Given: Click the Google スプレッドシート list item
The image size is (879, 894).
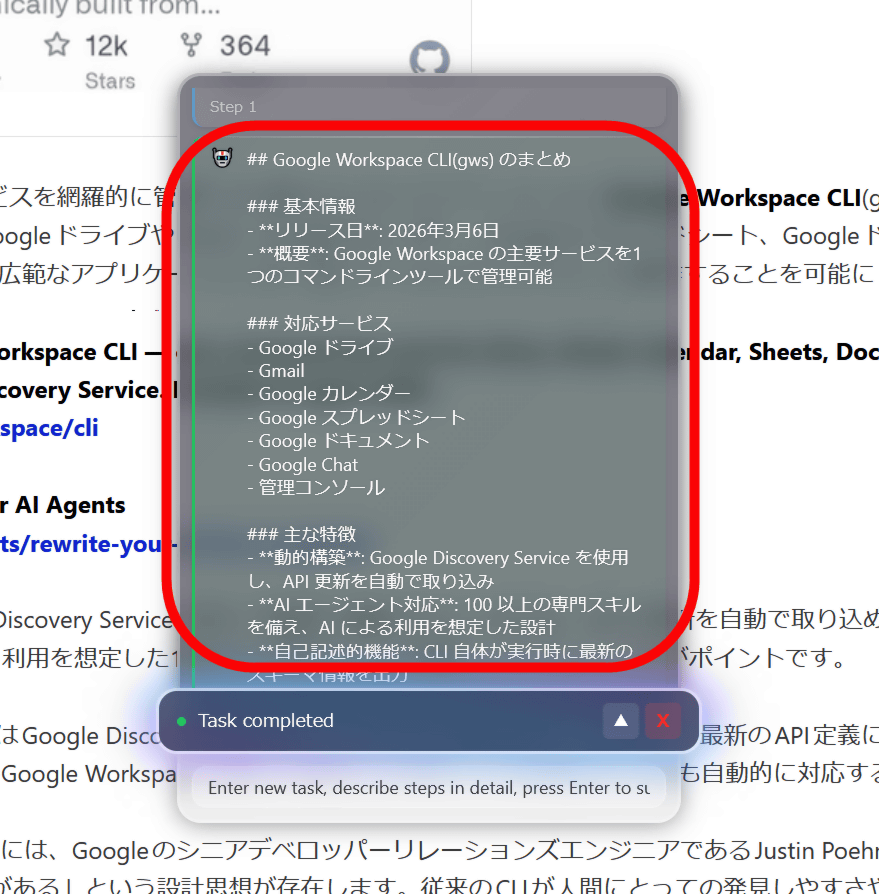Looking at the screenshot, I should [356, 418].
